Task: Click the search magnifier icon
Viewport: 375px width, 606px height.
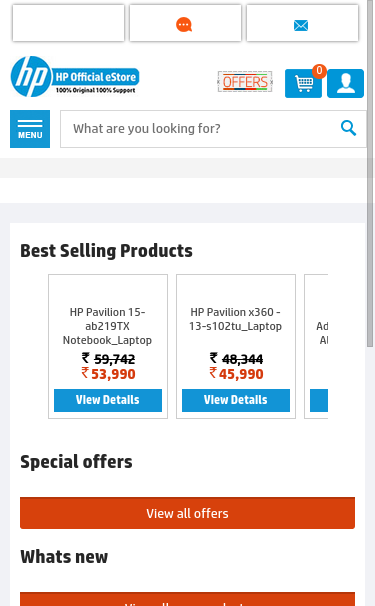Action: point(348,128)
